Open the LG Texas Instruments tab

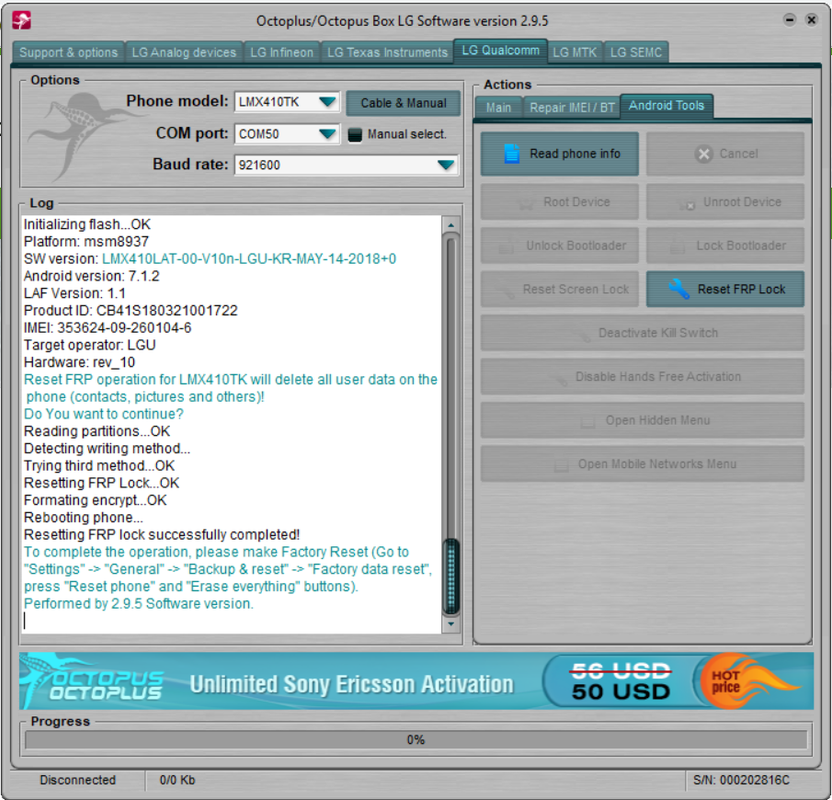pos(387,53)
